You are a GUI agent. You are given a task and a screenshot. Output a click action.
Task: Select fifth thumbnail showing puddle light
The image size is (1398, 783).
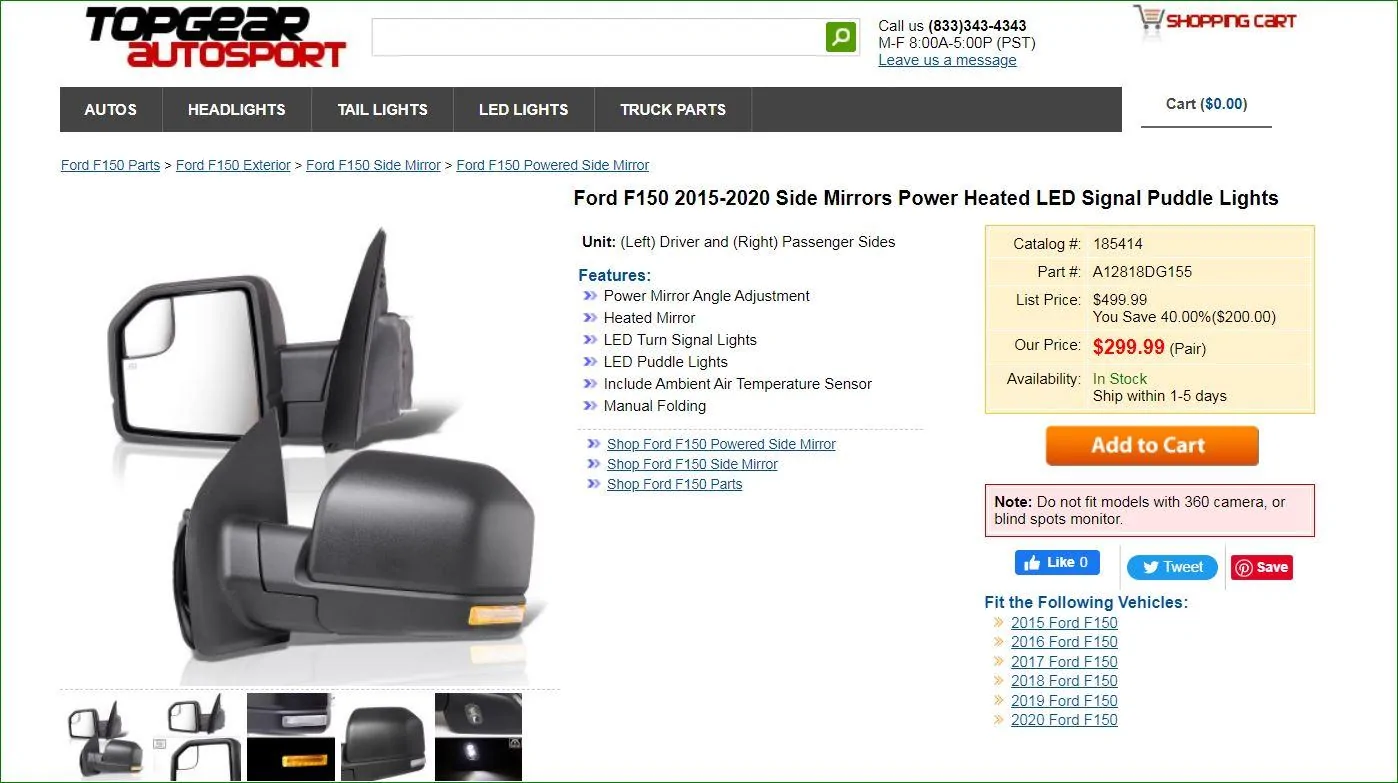tap(478, 737)
